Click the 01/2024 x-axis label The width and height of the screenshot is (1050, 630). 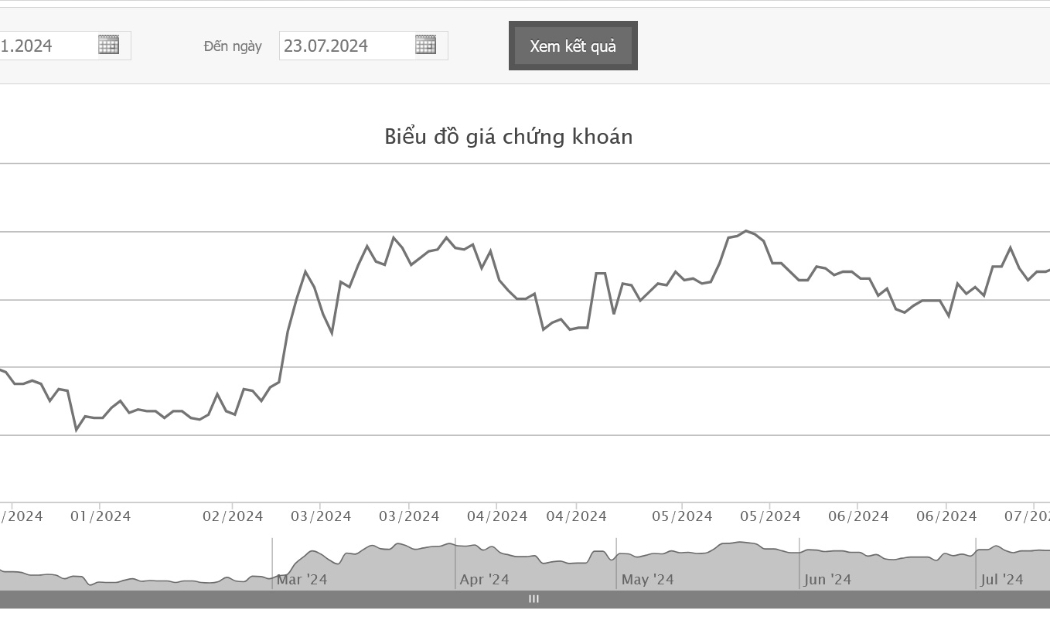(100, 516)
